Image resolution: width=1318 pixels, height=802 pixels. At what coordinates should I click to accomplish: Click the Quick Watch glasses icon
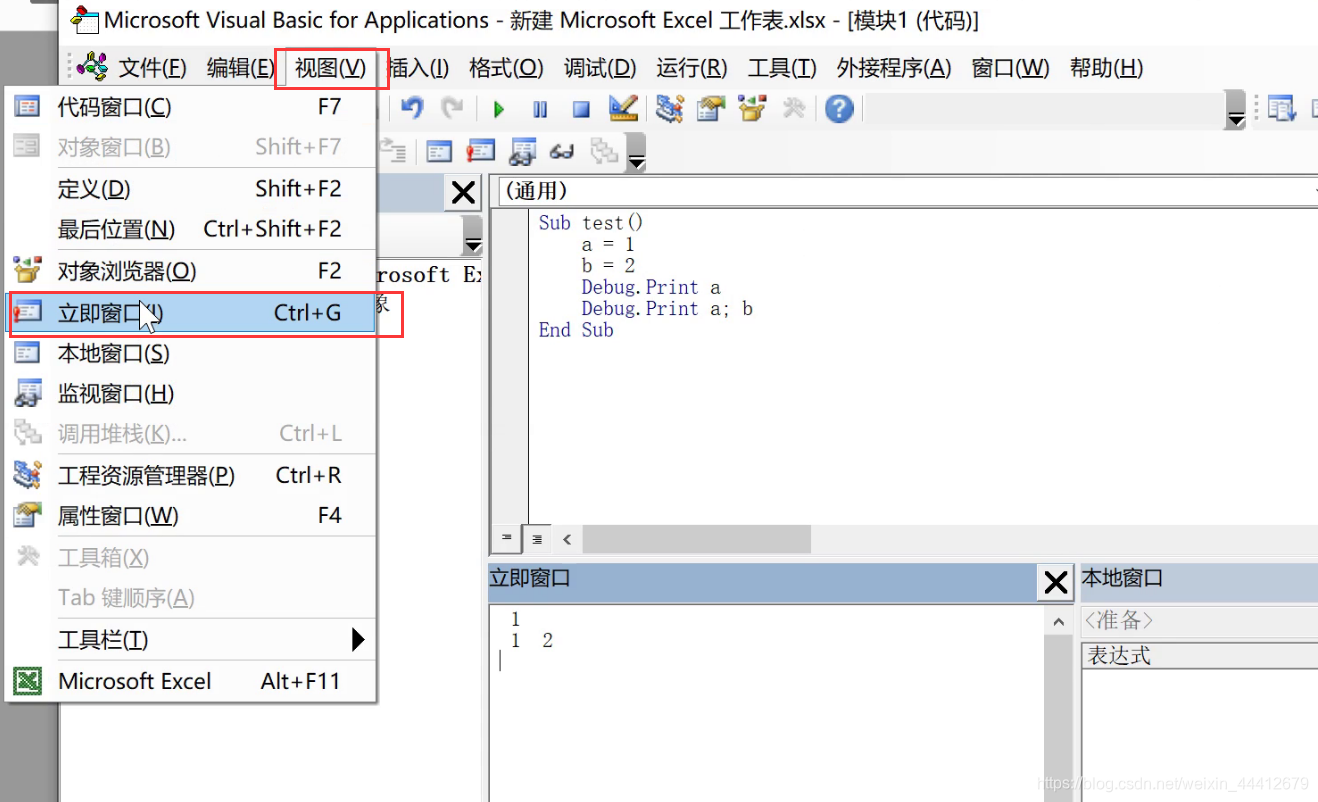click(562, 151)
